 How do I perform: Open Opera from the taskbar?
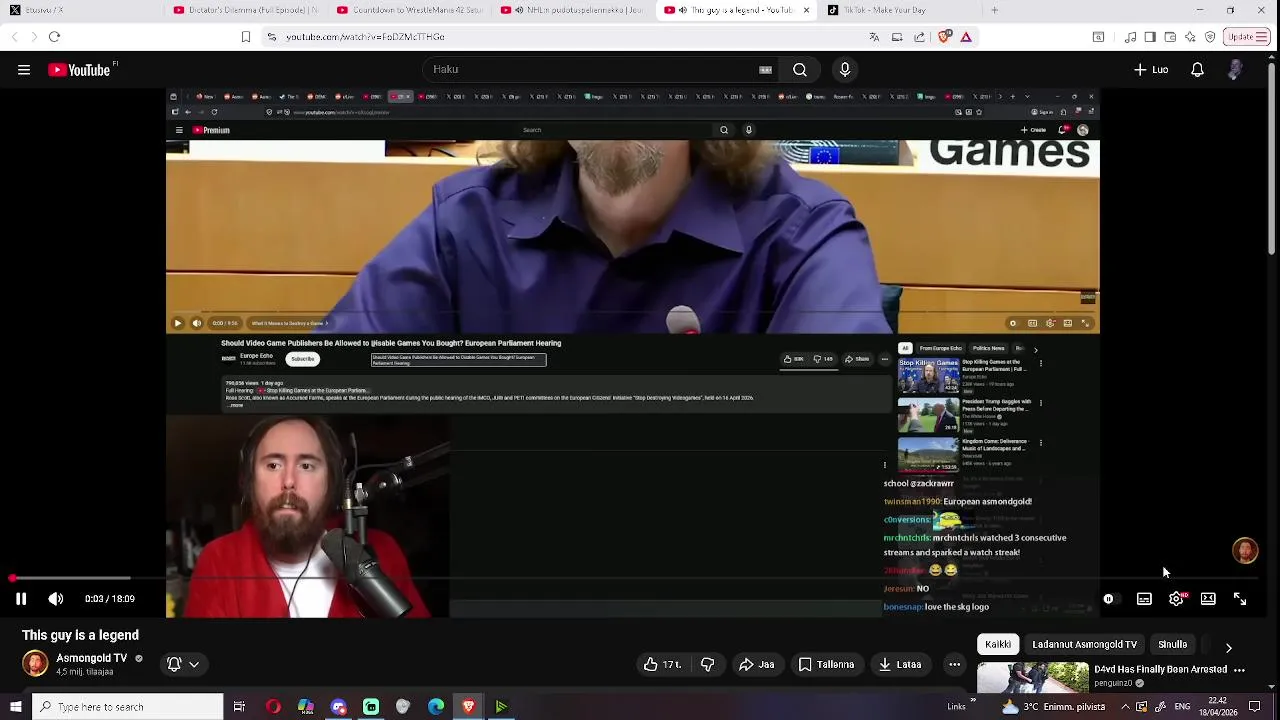pos(273,707)
